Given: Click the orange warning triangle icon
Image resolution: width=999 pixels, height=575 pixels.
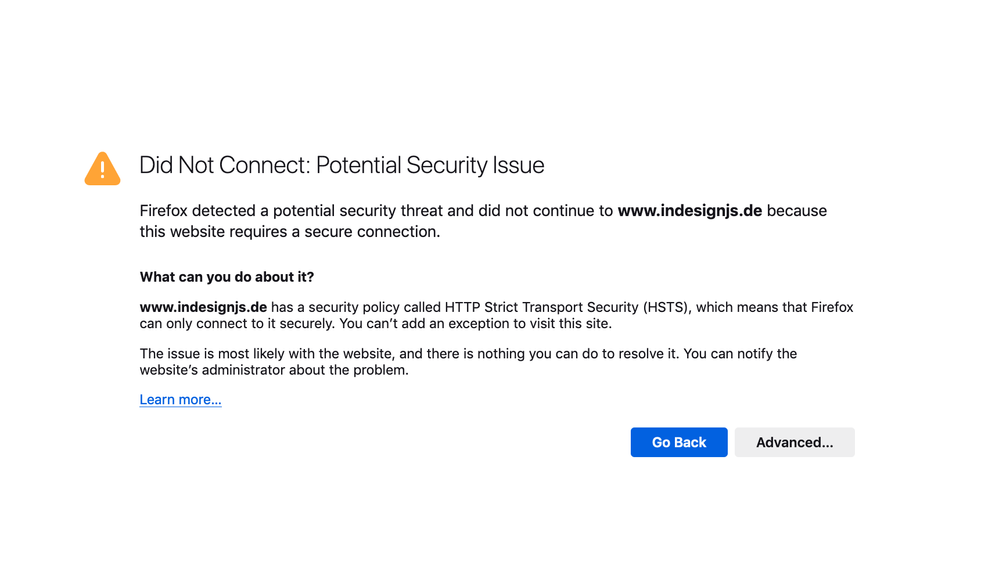Looking at the screenshot, I should tap(102, 168).
